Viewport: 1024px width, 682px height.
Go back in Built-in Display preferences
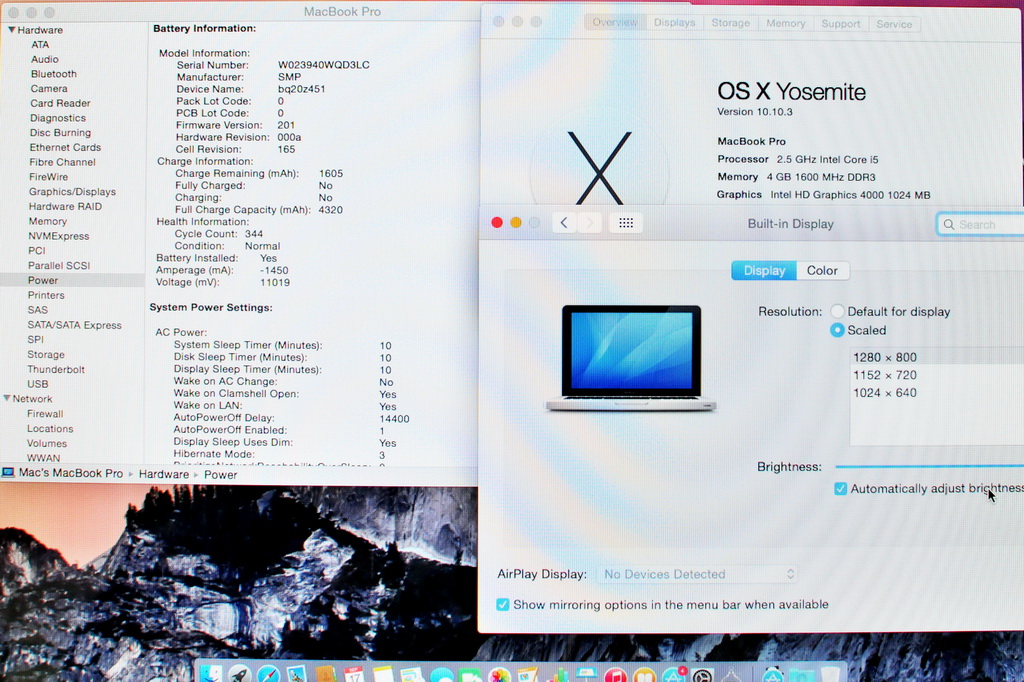click(x=564, y=223)
